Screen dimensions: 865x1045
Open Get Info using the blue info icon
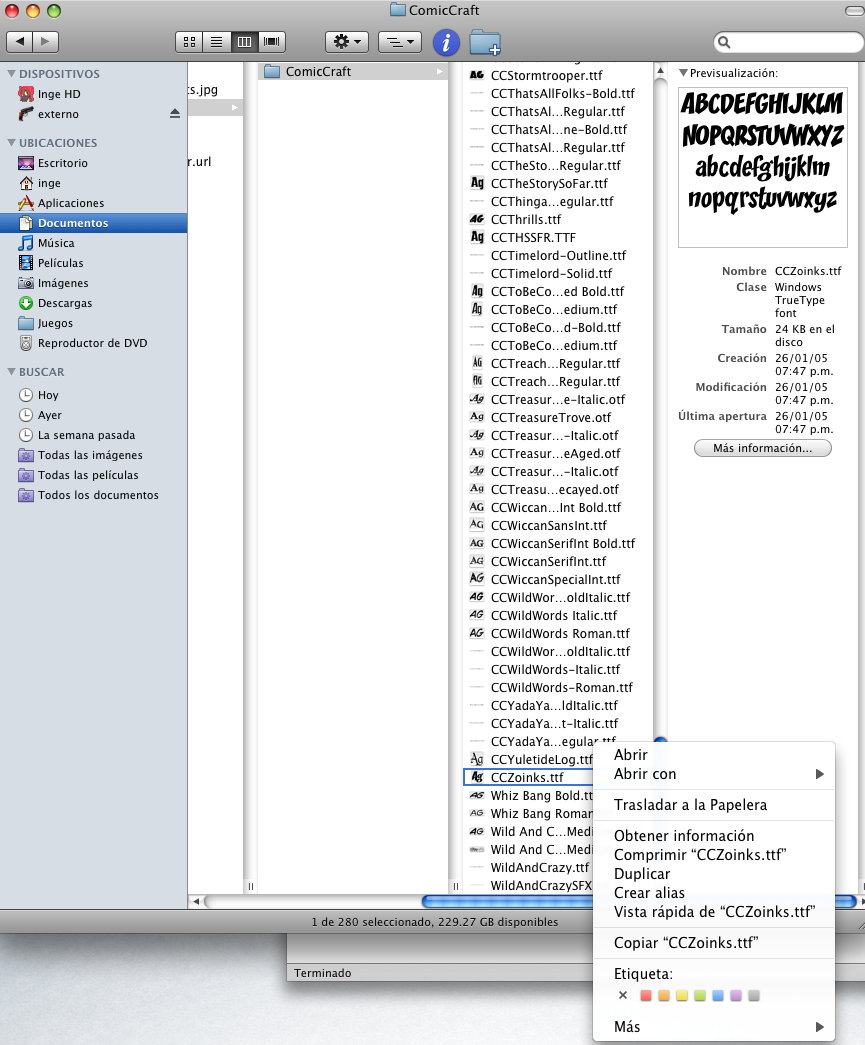[x=446, y=42]
